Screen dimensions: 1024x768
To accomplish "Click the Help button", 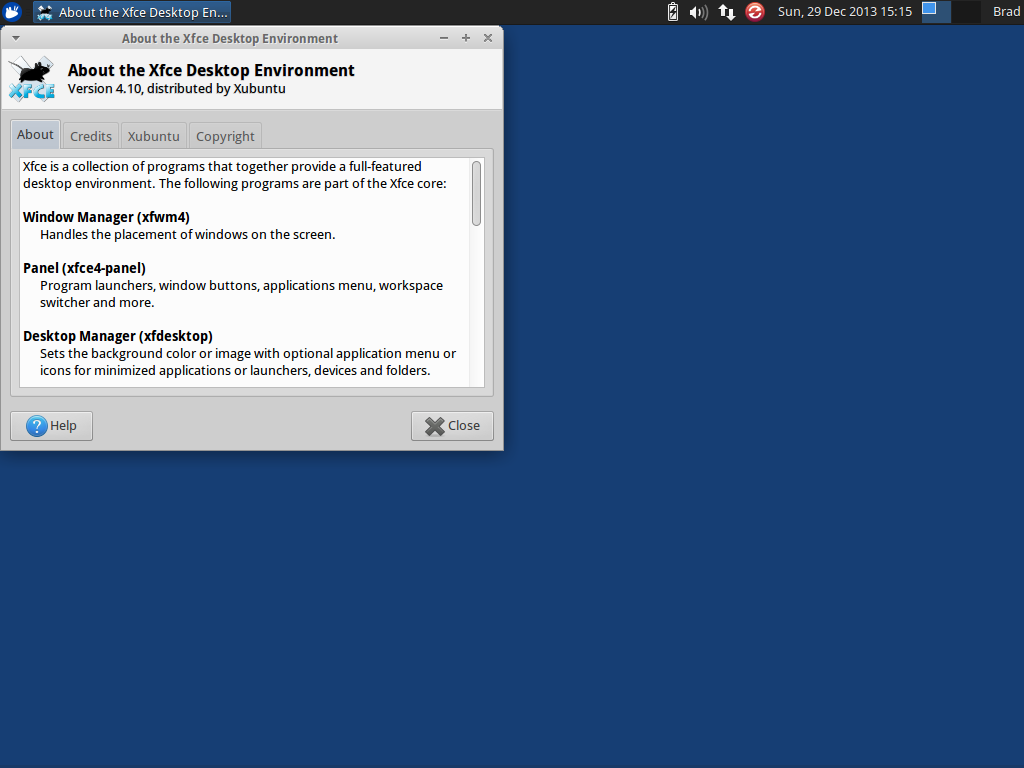I will click(x=52, y=426).
